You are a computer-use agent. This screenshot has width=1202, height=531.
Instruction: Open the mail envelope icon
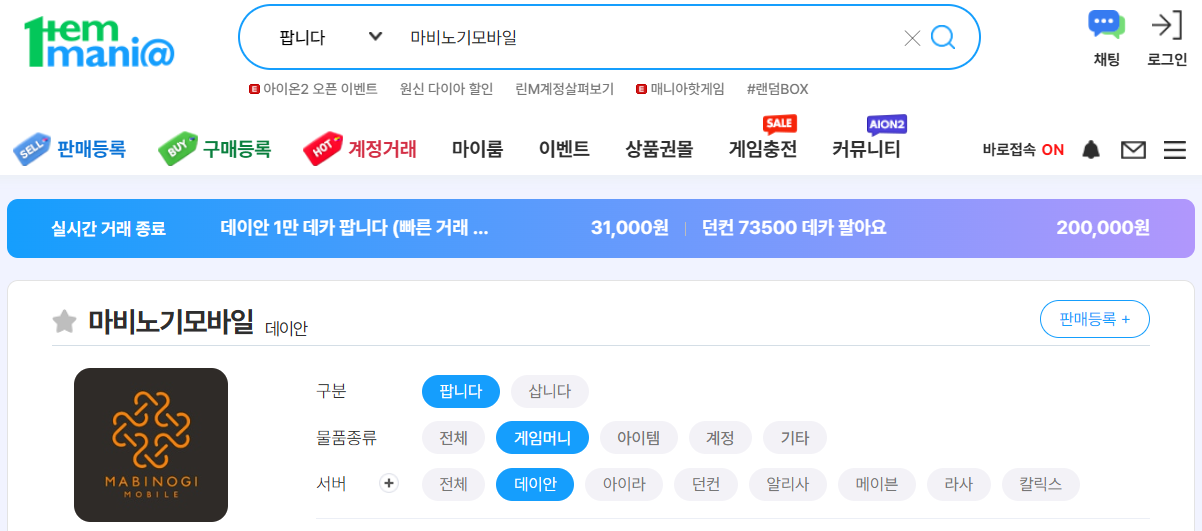point(1133,150)
